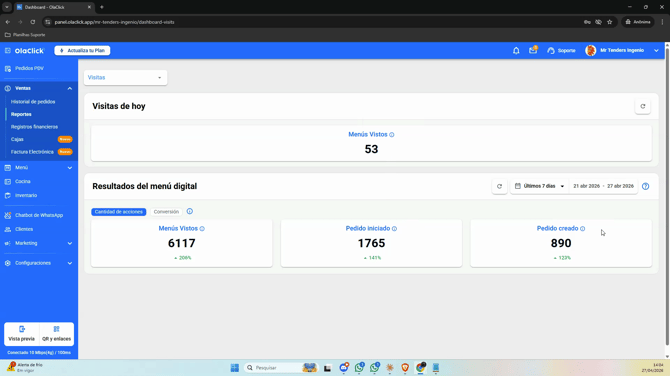Open Windows Start menu

click(x=235, y=368)
